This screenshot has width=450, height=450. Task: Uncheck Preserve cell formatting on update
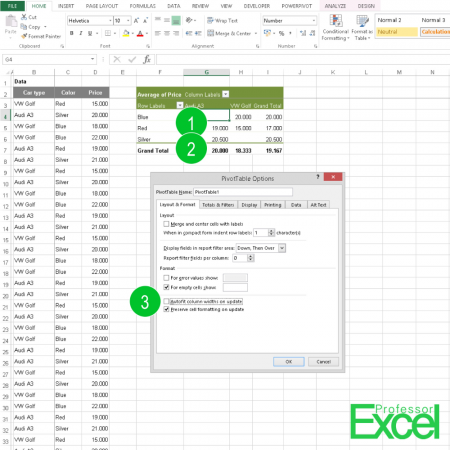click(166, 309)
